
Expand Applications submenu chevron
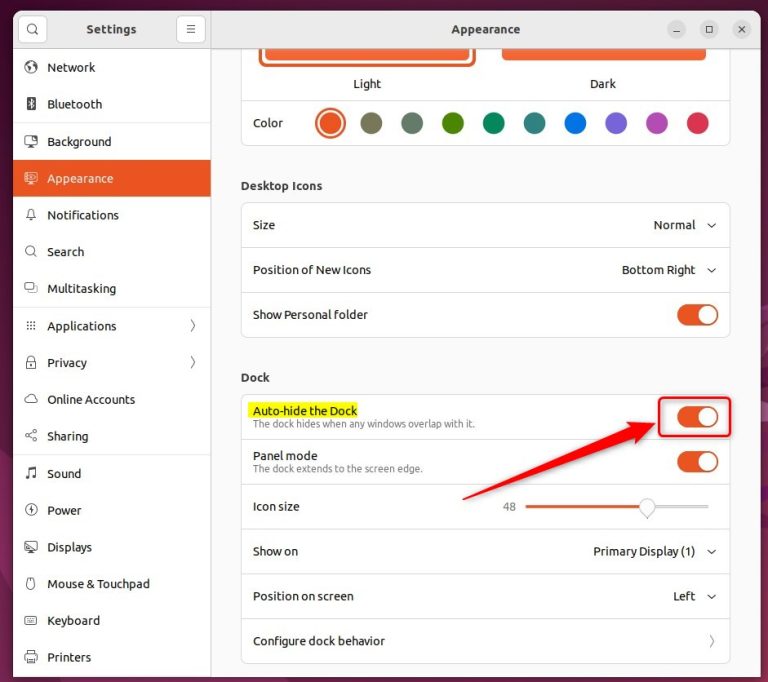(193, 326)
